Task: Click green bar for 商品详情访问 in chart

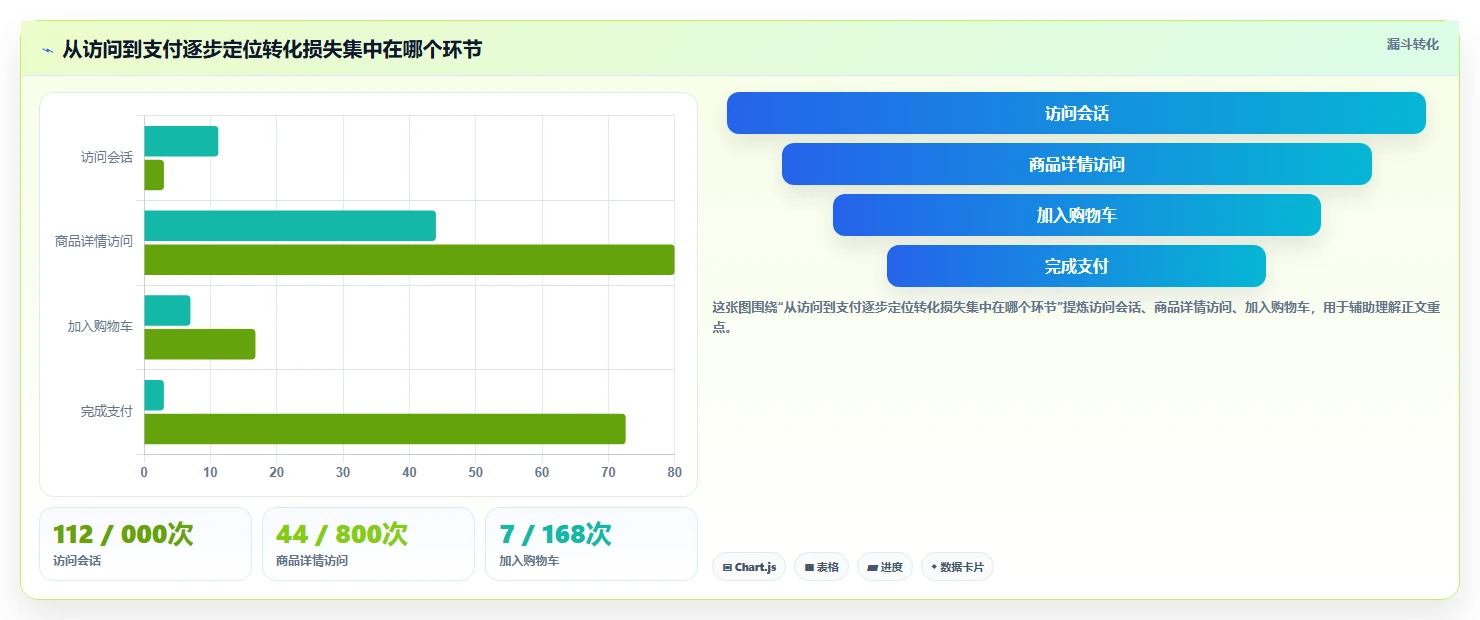Action: [x=409, y=259]
